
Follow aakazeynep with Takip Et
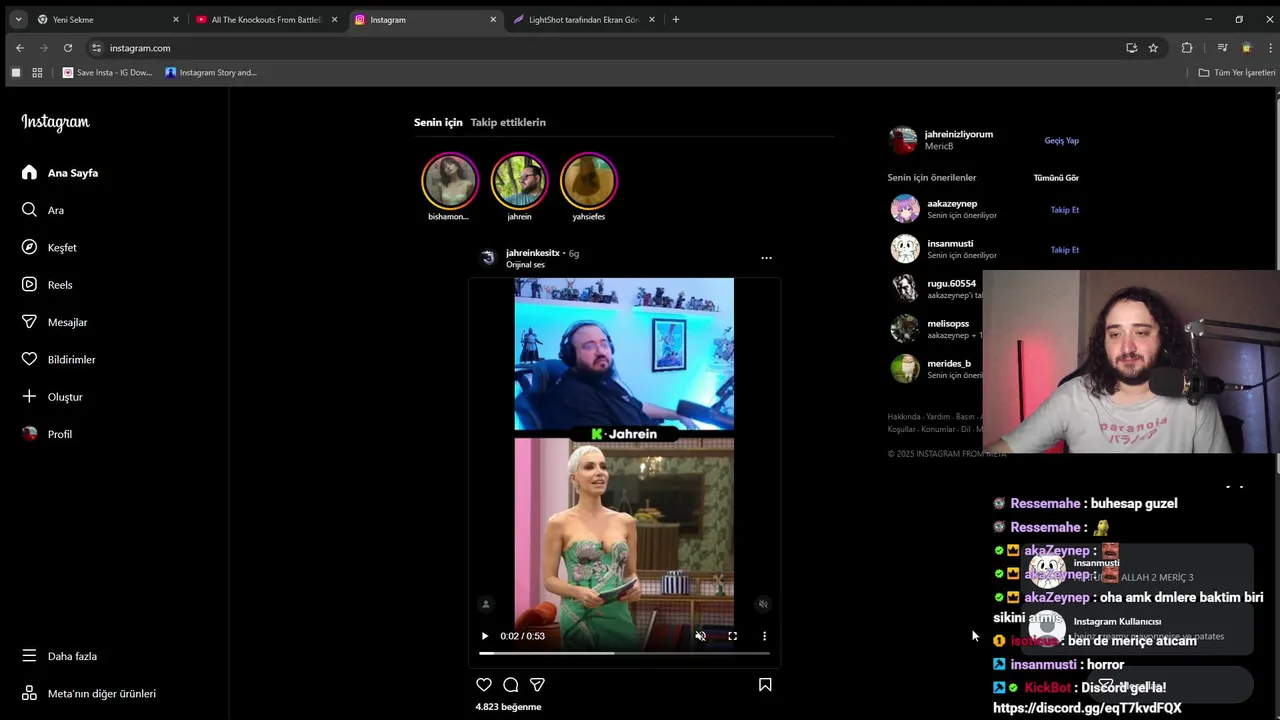click(x=1065, y=210)
